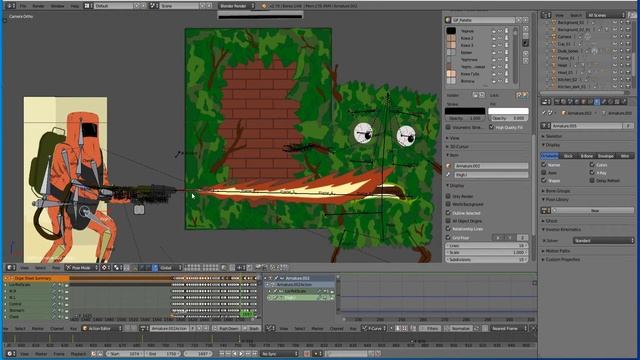Select the black color swatch in palette
640x360 pixels.
coord(451,31)
